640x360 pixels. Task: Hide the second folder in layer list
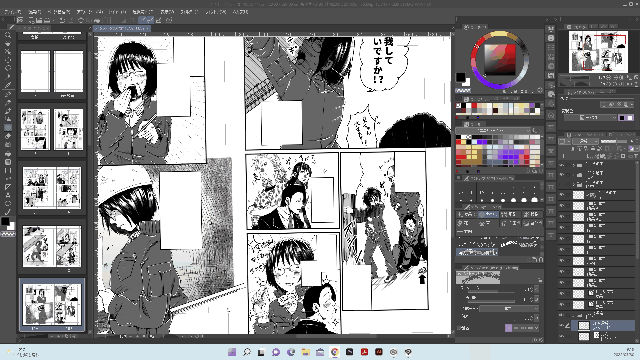click(x=562, y=175)
